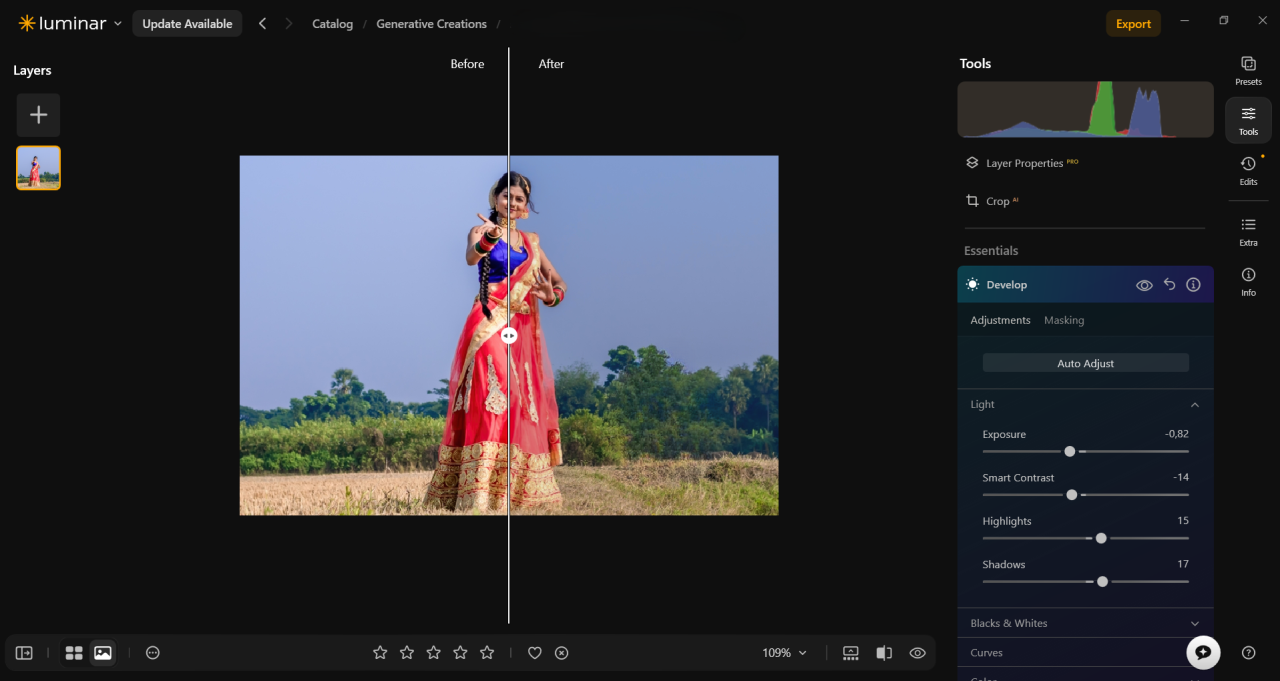Adjust the Highlights slider handle
The image size is (1280, 681).
(1101, 538)
